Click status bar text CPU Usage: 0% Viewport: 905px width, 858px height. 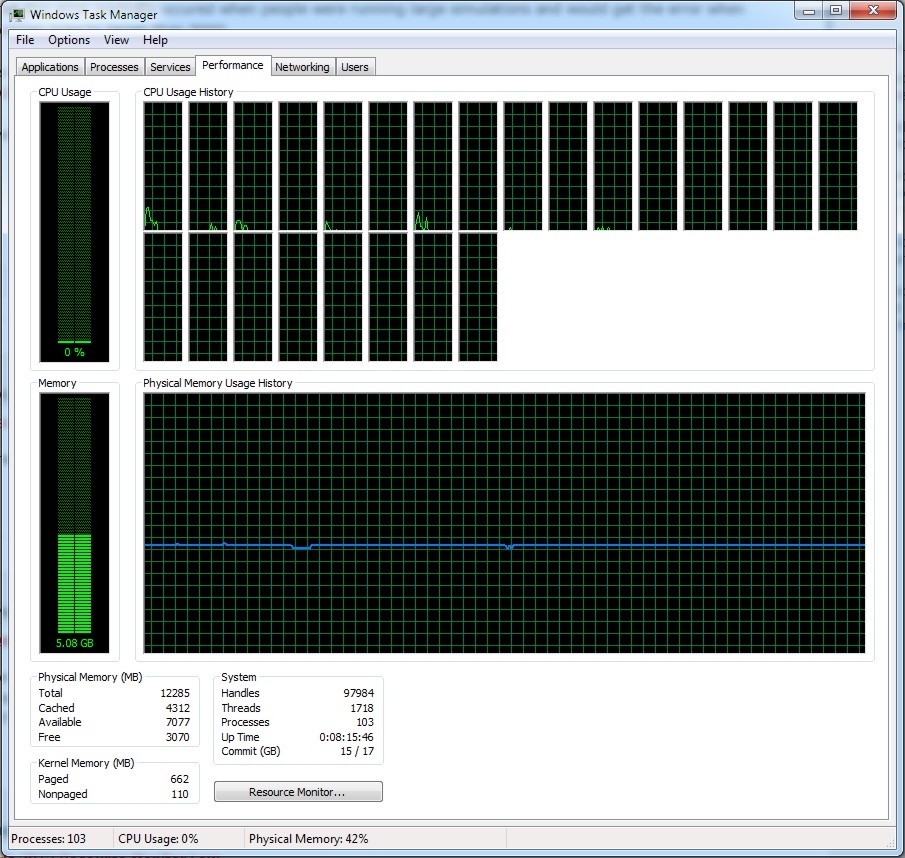coord(158,839)
